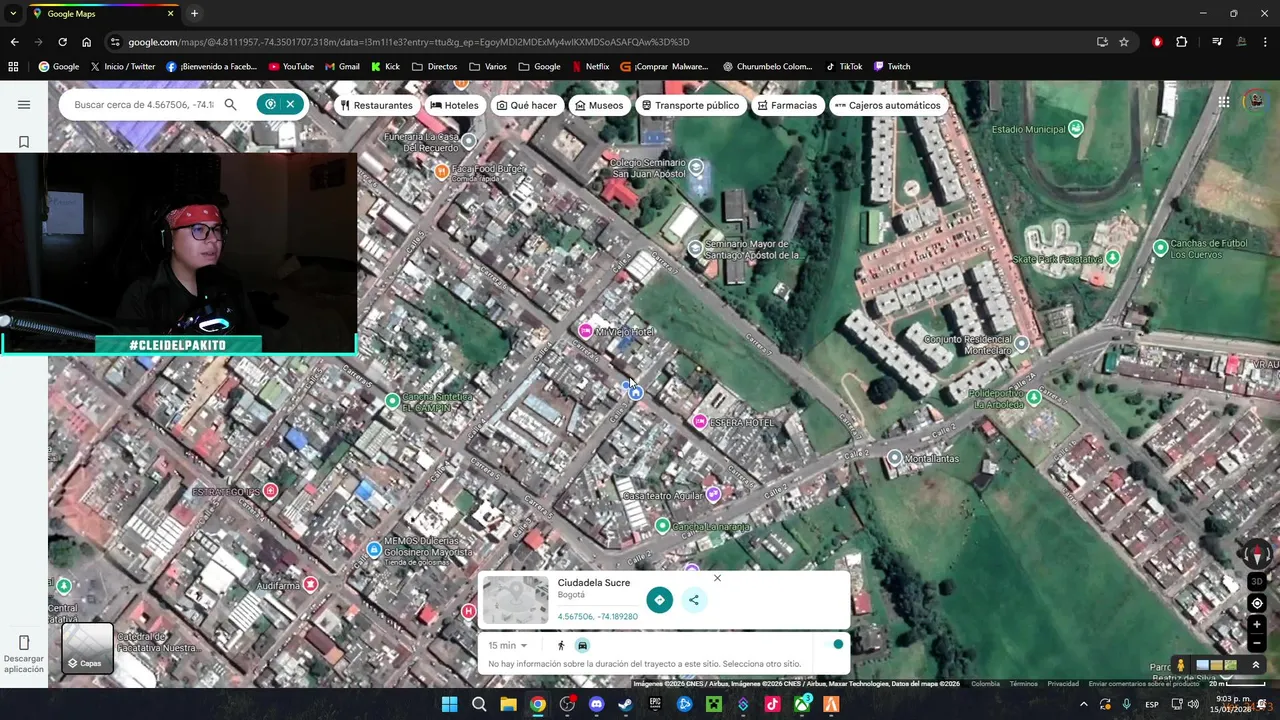Close the Ciudadela Sucre card
This screenshot has width=1280, height=720.
click(x=717, y=578)
